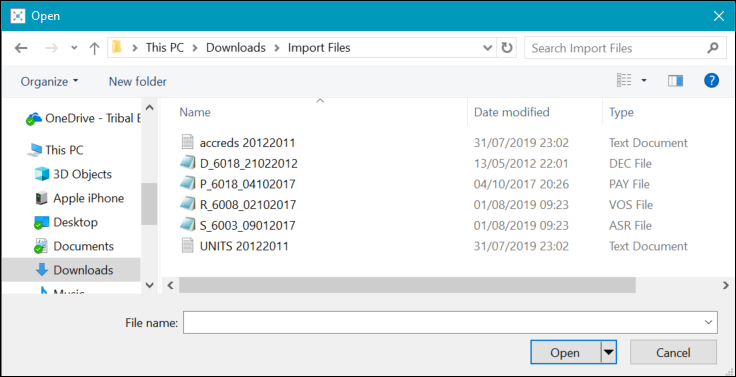Click the horizontal scroll left arrow
Viewport: 736px width, 377px height.
click(x=170, y=285)
